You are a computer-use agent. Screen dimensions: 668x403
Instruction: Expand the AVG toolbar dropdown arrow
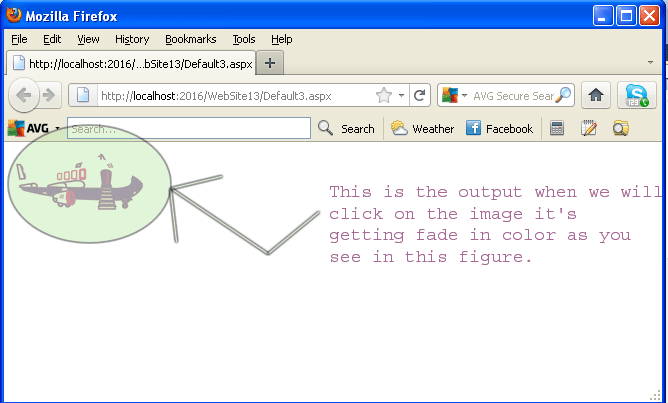pos(57,128)
